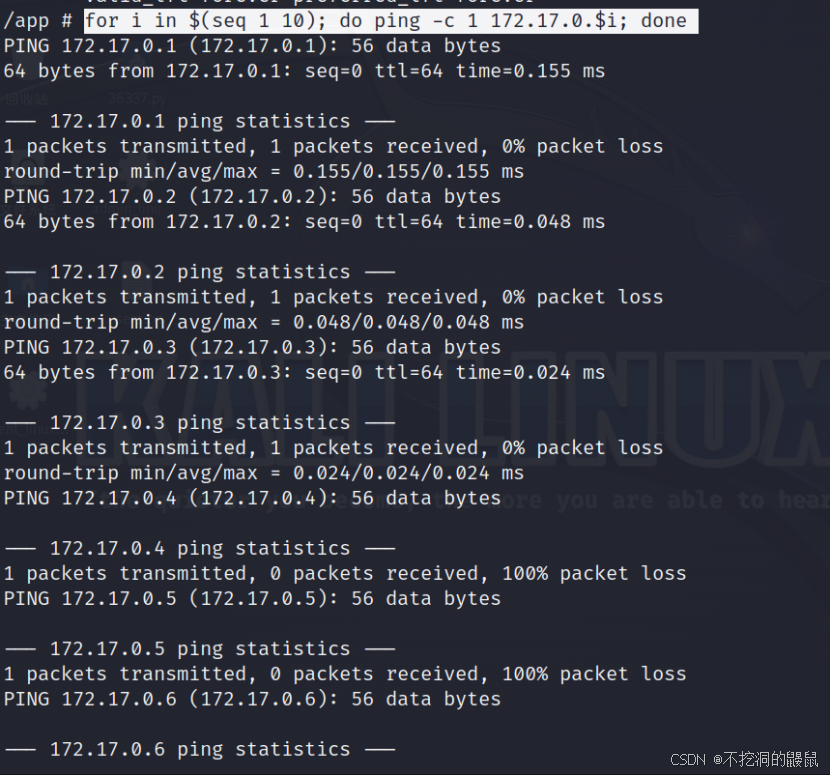The height and width of the screenshot is (776, 831).
Task: Select the 172.17.0.5 ping statistics heading
Action: click(x=200, y=649)
